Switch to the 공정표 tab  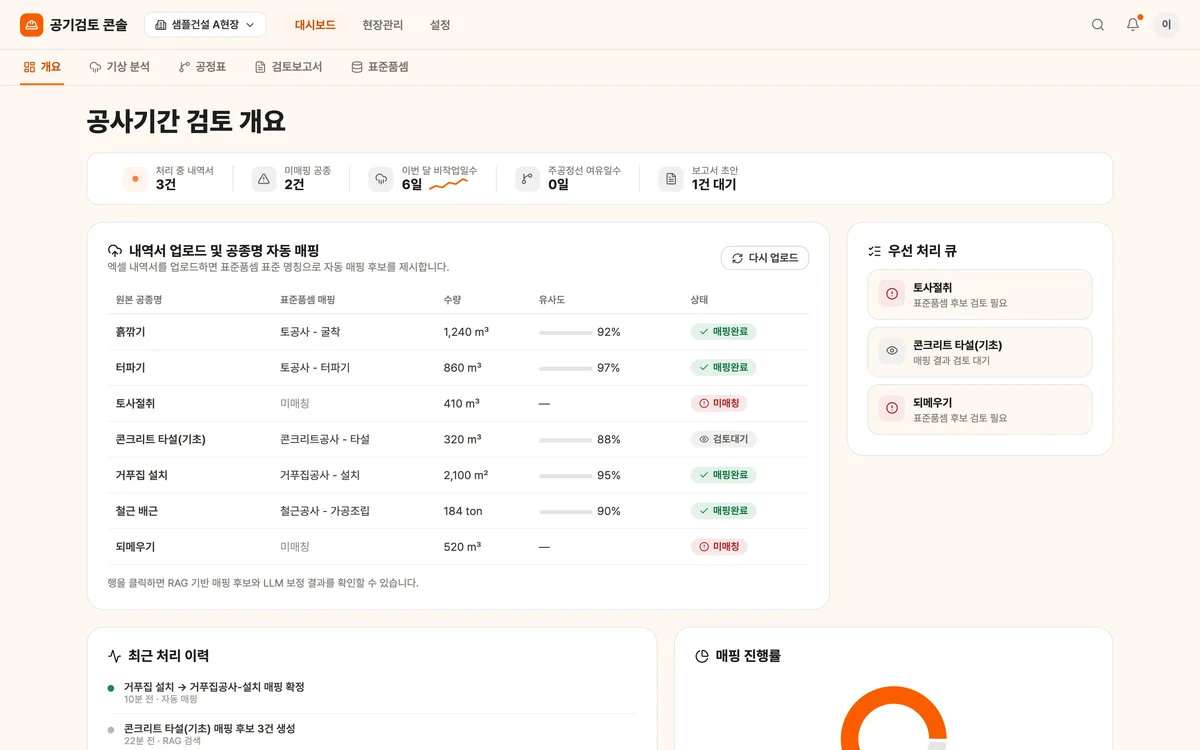(203, 67)
